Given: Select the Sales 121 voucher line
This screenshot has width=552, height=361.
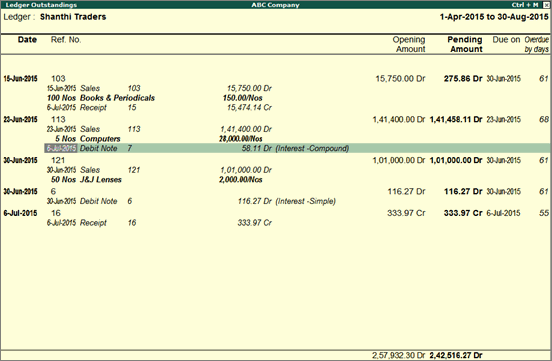Looking at the screenshot, I should tap(159, 170).
